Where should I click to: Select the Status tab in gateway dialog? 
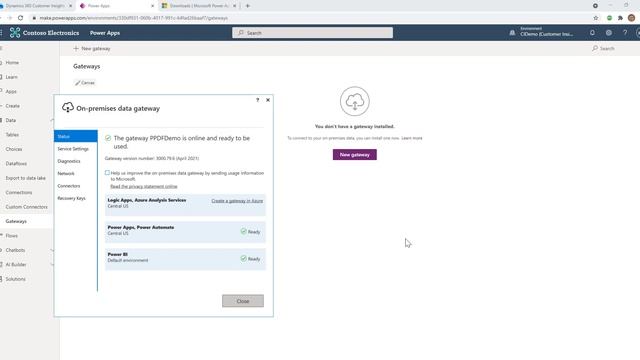click(x=76, y=136)
